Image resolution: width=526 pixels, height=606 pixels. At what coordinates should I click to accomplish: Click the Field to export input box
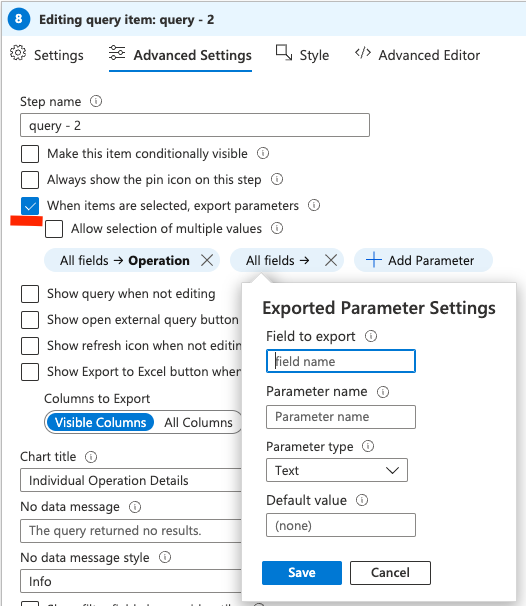pos(341,361)
